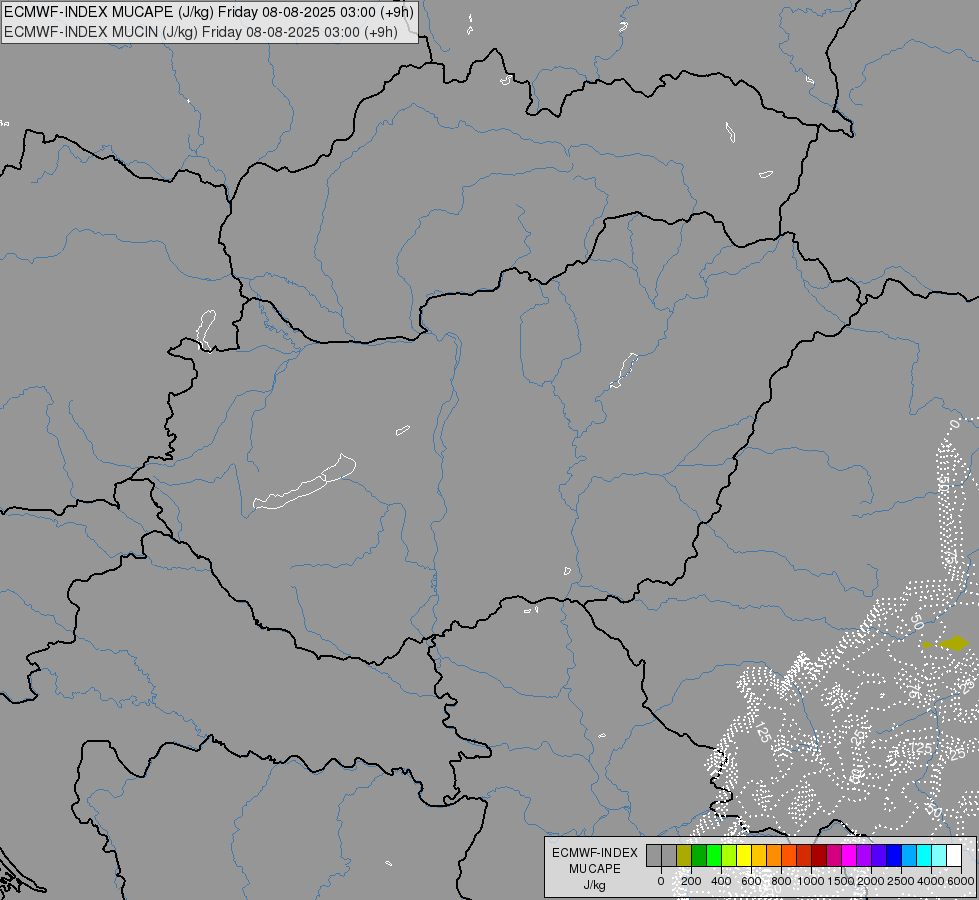This screenshot has height=900, width=979.
Task: Click the legend value 1000
Action: [x=811, y=881]
